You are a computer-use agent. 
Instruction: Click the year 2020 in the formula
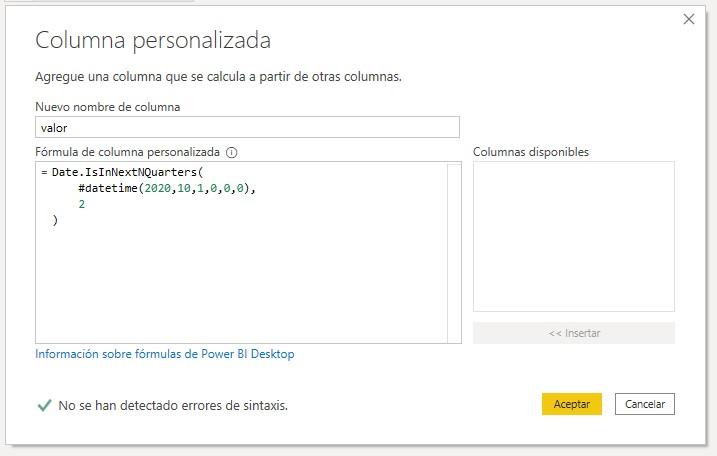pyautogui.click(x=158, y=188)
